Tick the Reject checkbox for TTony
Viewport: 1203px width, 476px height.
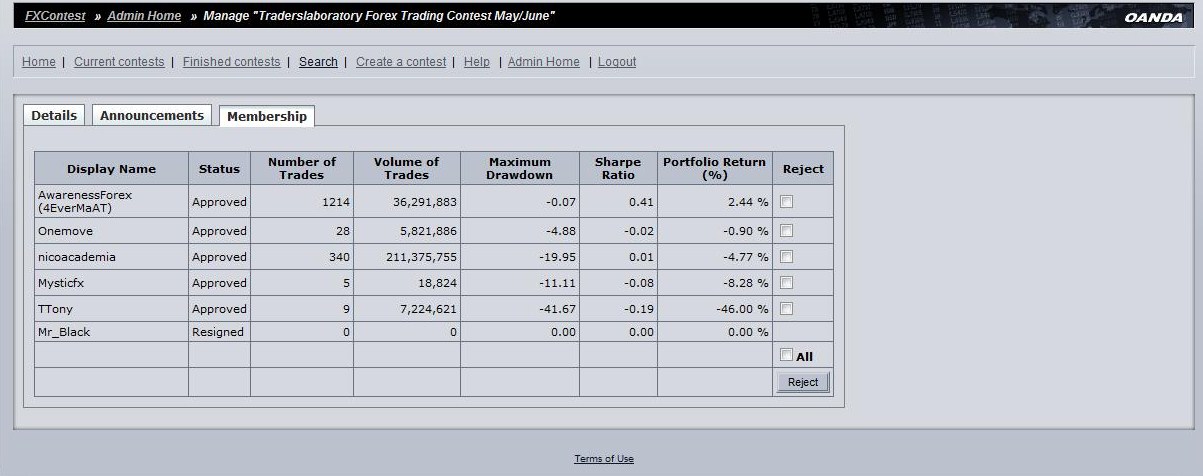[787, 308]
